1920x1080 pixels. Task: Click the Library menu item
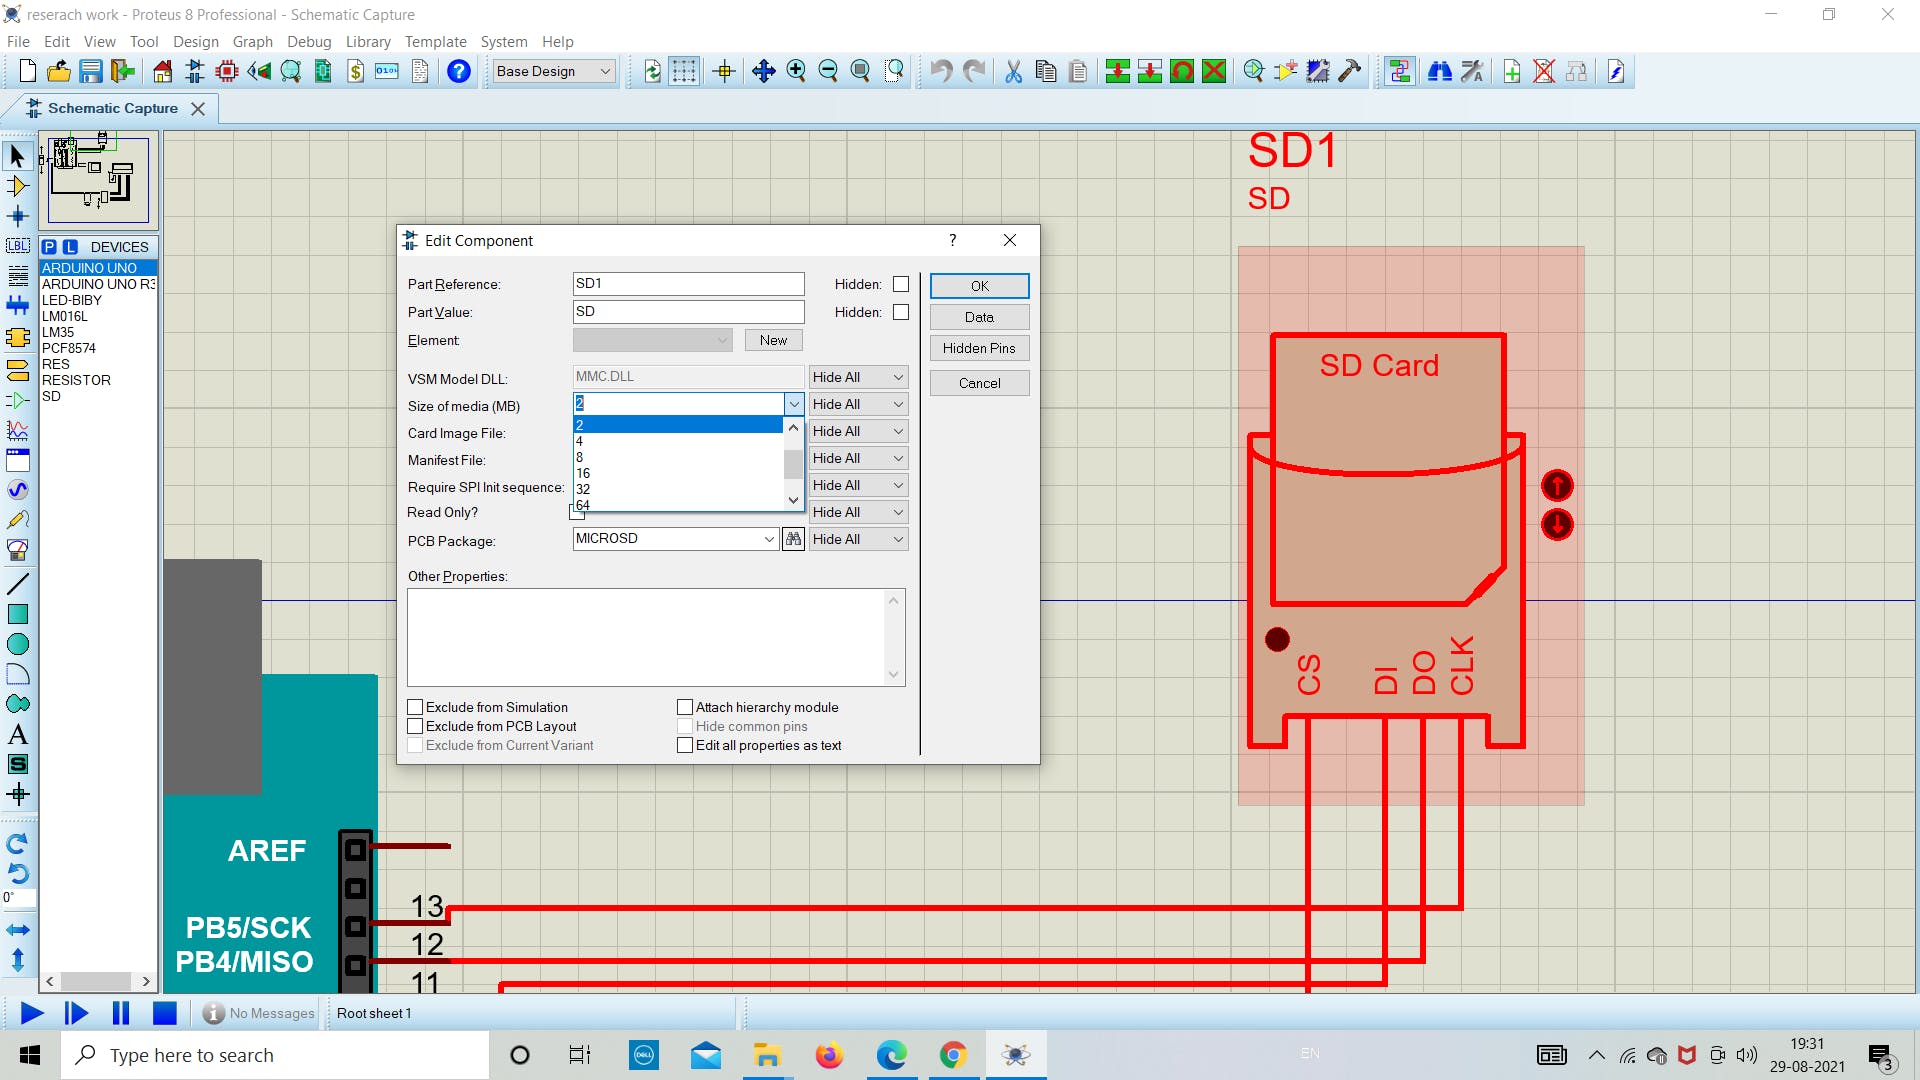(368, 41)
